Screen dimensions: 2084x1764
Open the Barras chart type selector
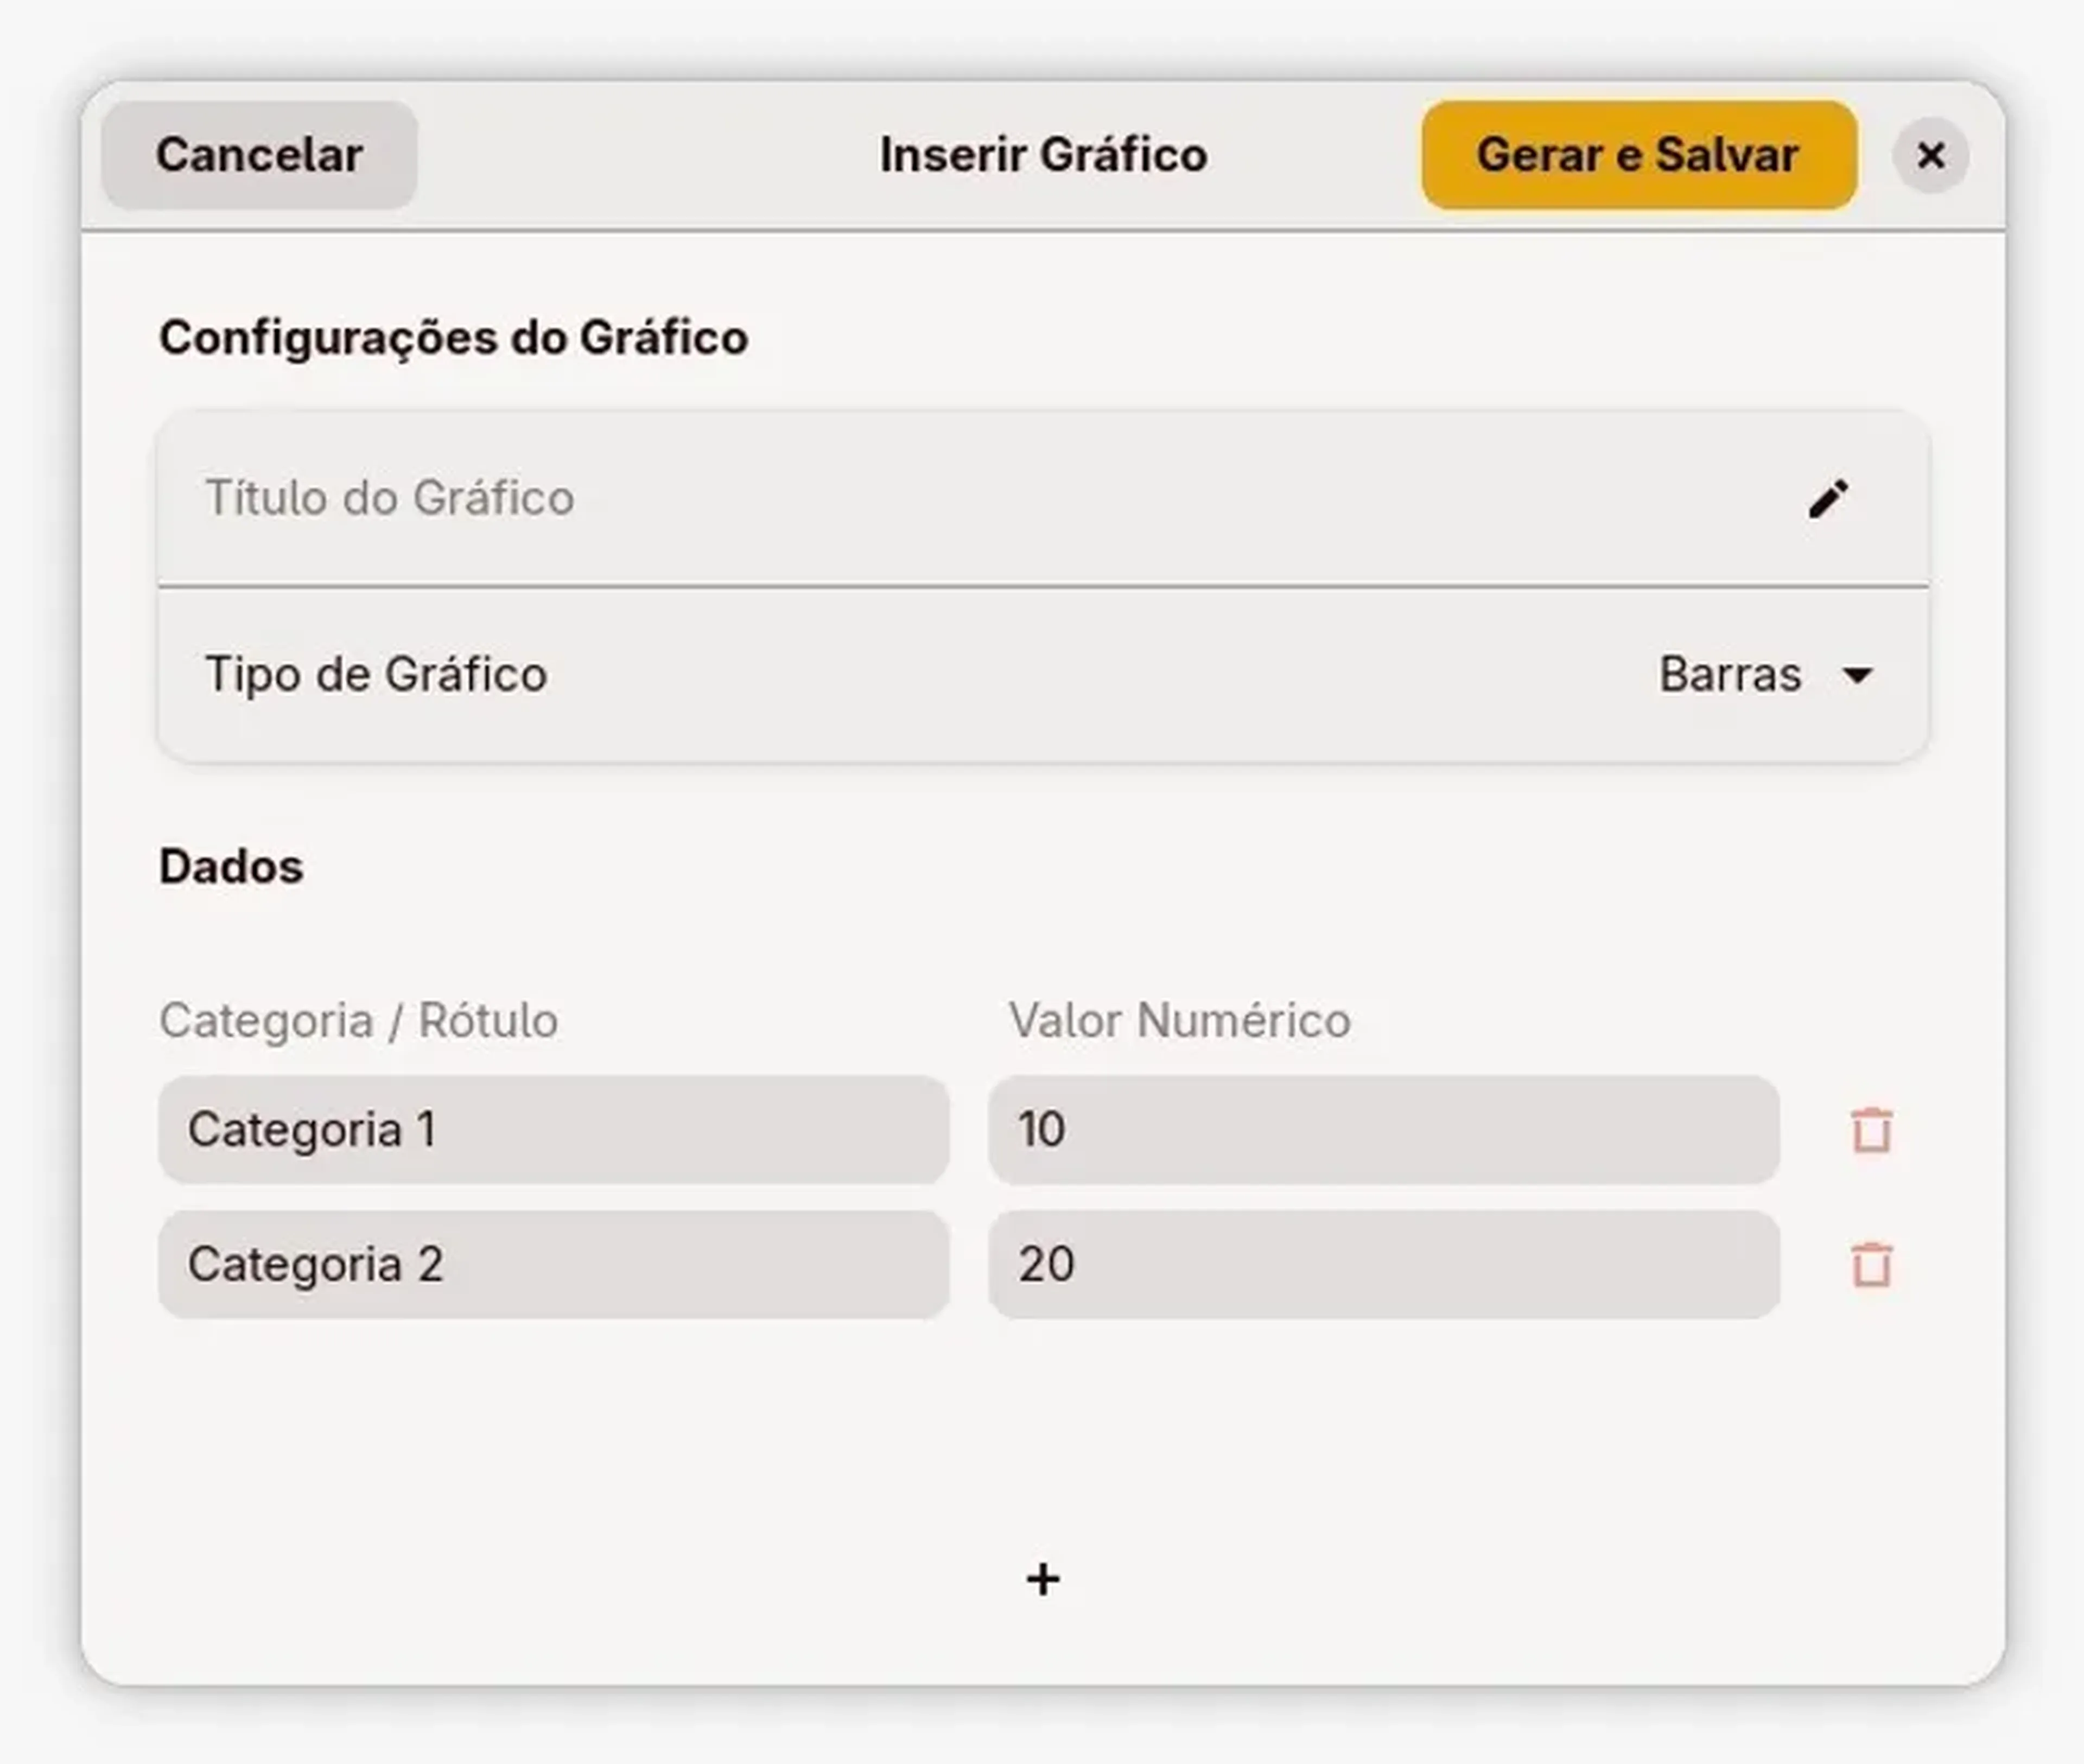coord(1731,675)
